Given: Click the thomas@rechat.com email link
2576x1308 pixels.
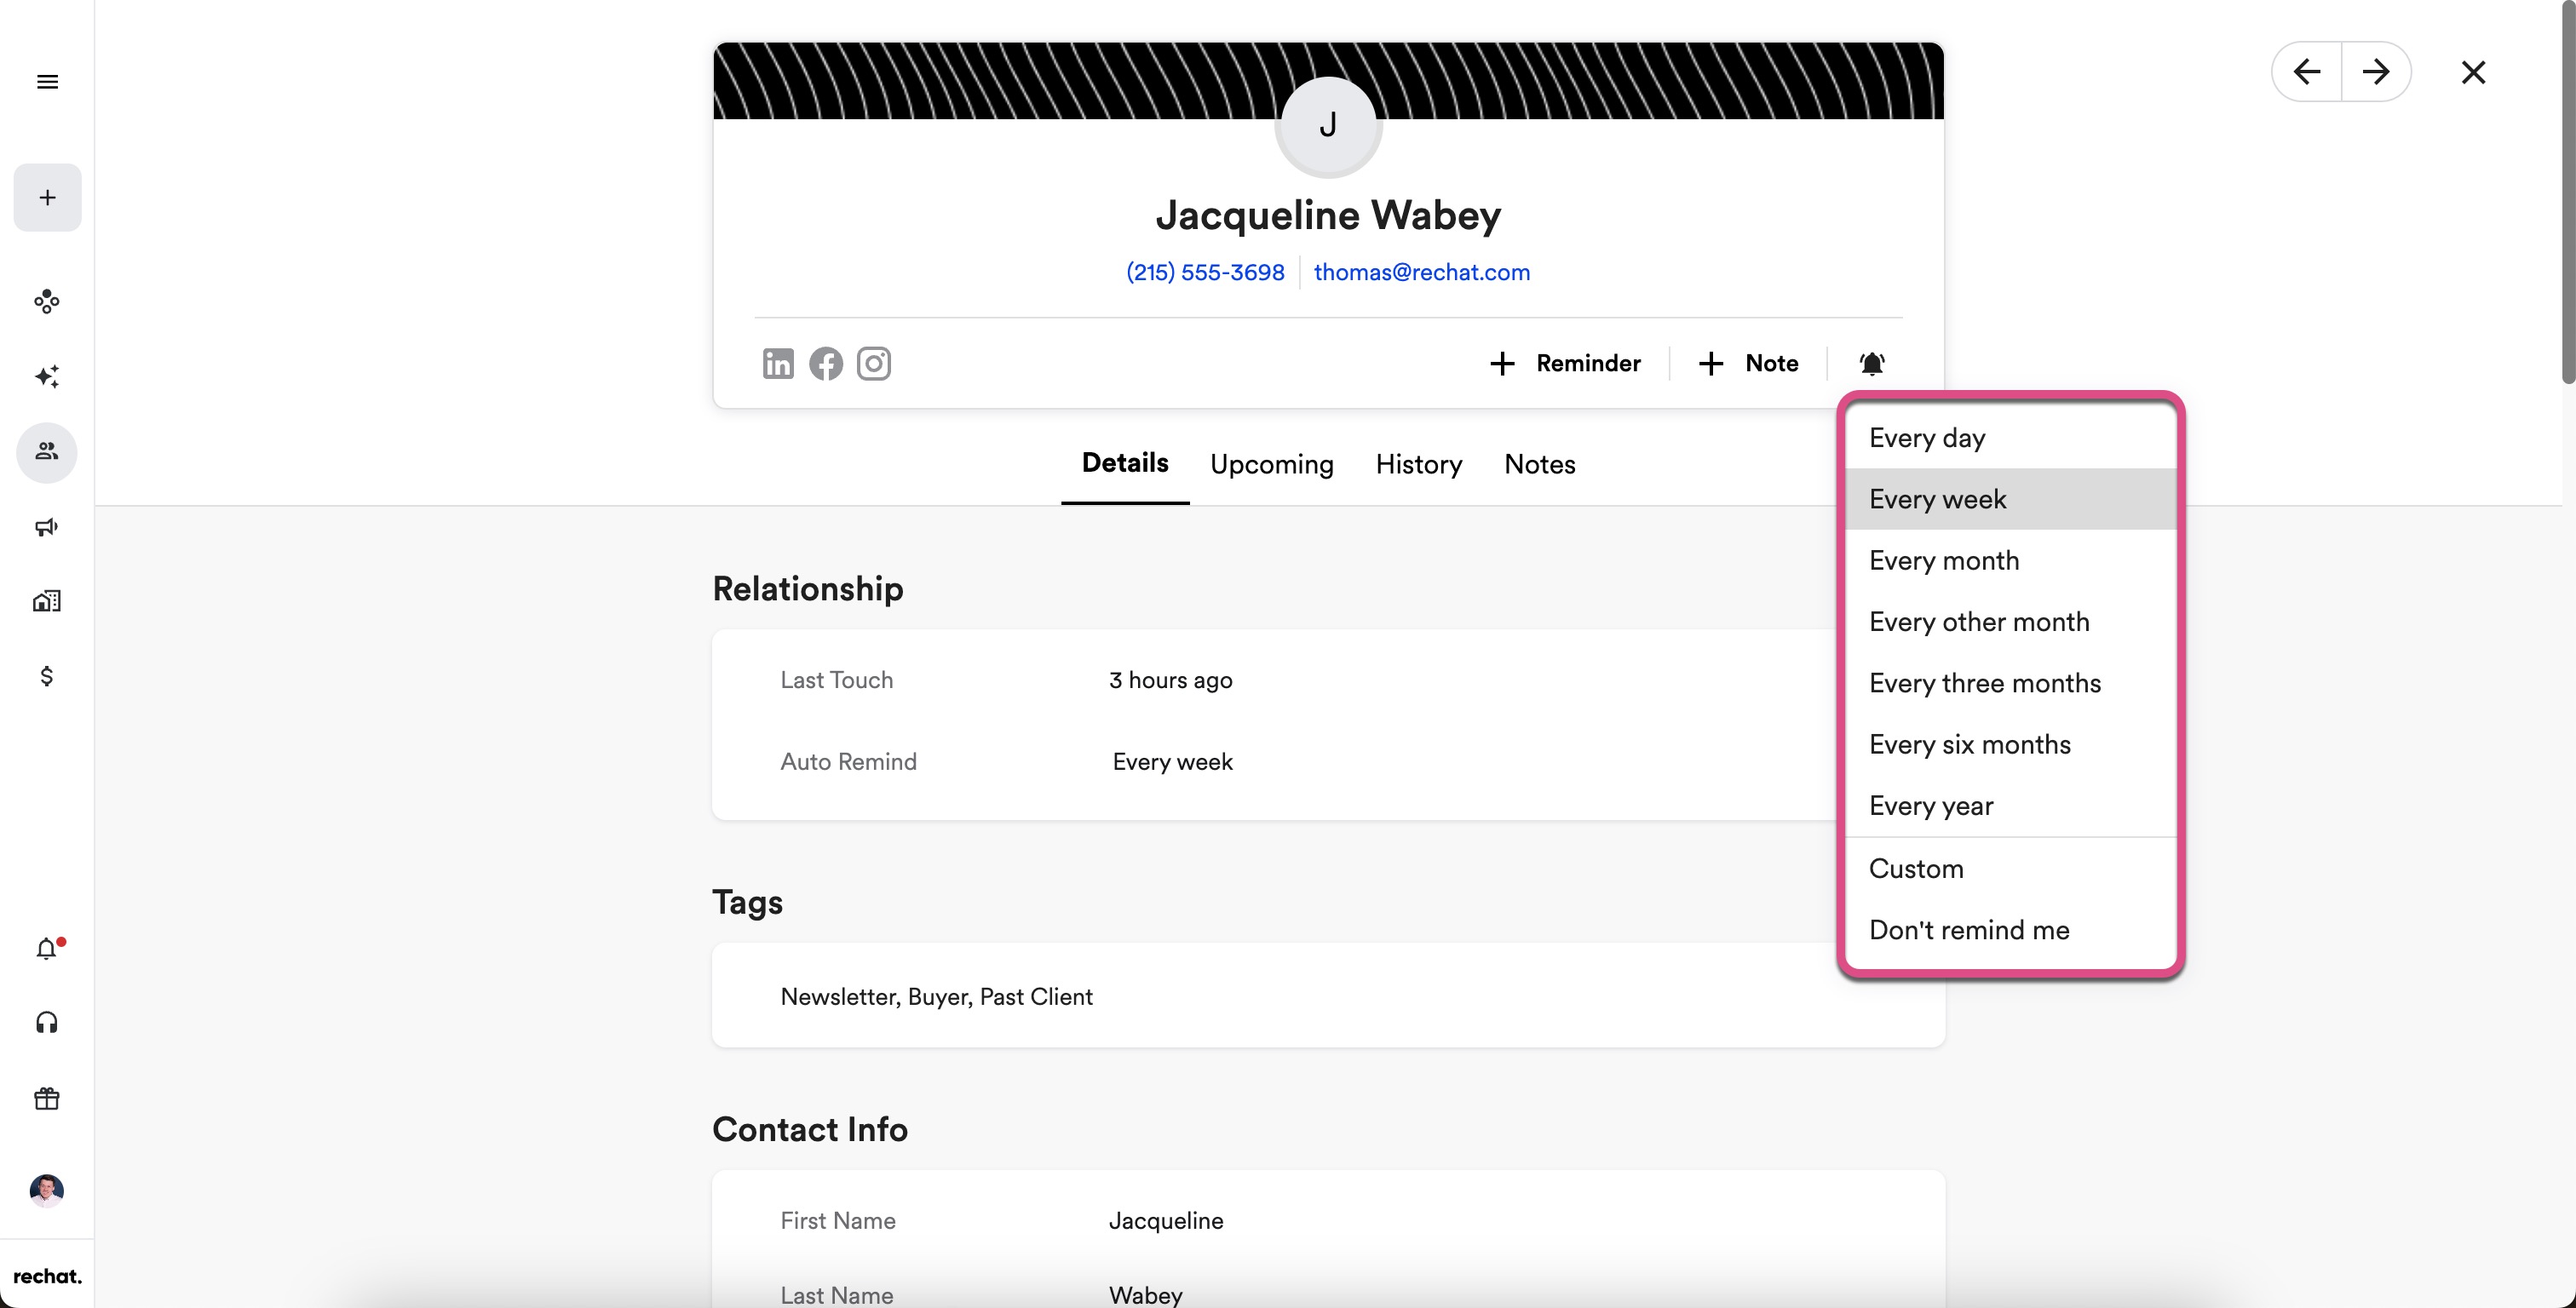Looking at the screenshot, I should coord(1421,272).
